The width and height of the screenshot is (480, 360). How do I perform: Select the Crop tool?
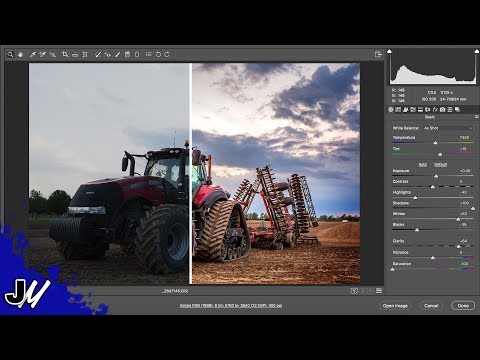click(x=65, y=54)
